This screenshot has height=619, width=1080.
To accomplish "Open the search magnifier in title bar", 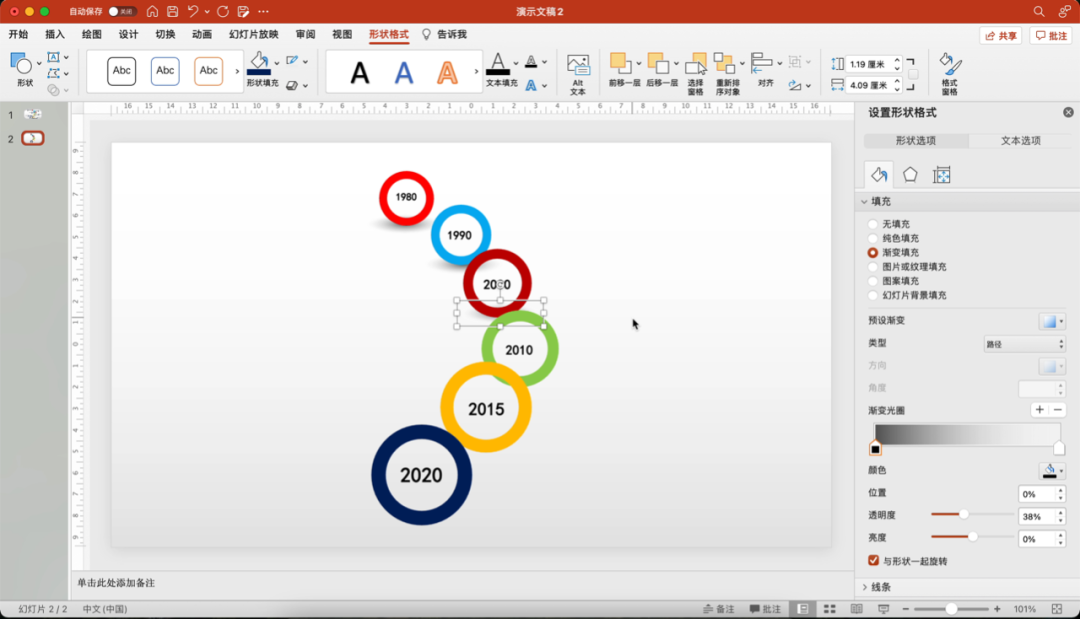I will click(x=1039, y=11).
